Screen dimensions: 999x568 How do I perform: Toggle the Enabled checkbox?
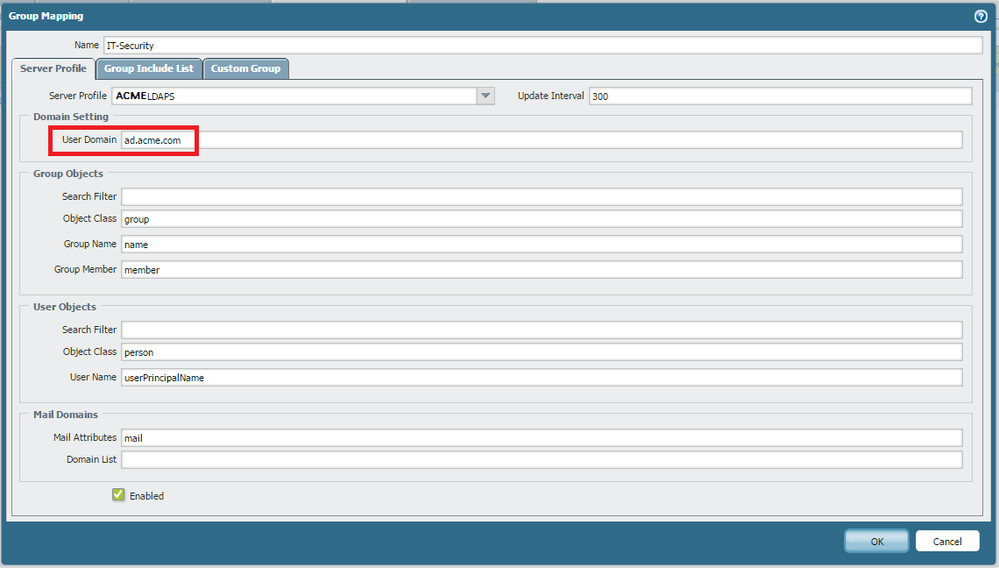(x=119, y=495)
